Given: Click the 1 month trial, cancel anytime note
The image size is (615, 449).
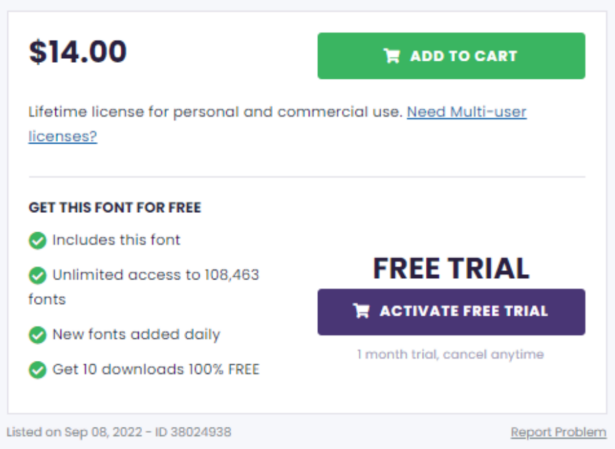Looking at the screenshot, I should (x=450, y=354).
